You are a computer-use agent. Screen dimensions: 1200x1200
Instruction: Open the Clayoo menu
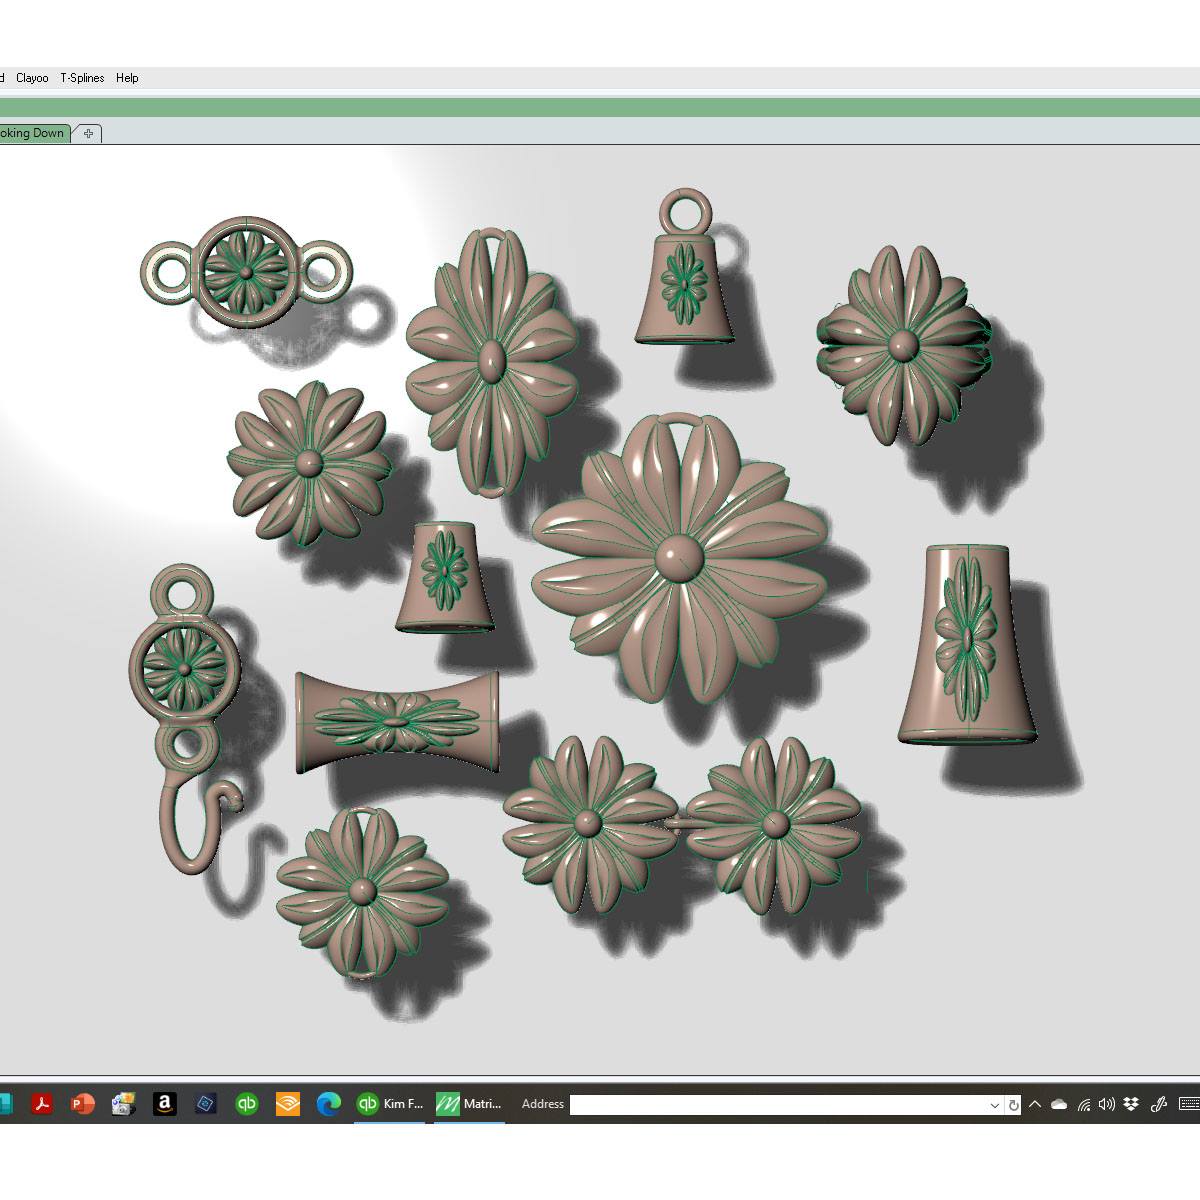(32, 78)
